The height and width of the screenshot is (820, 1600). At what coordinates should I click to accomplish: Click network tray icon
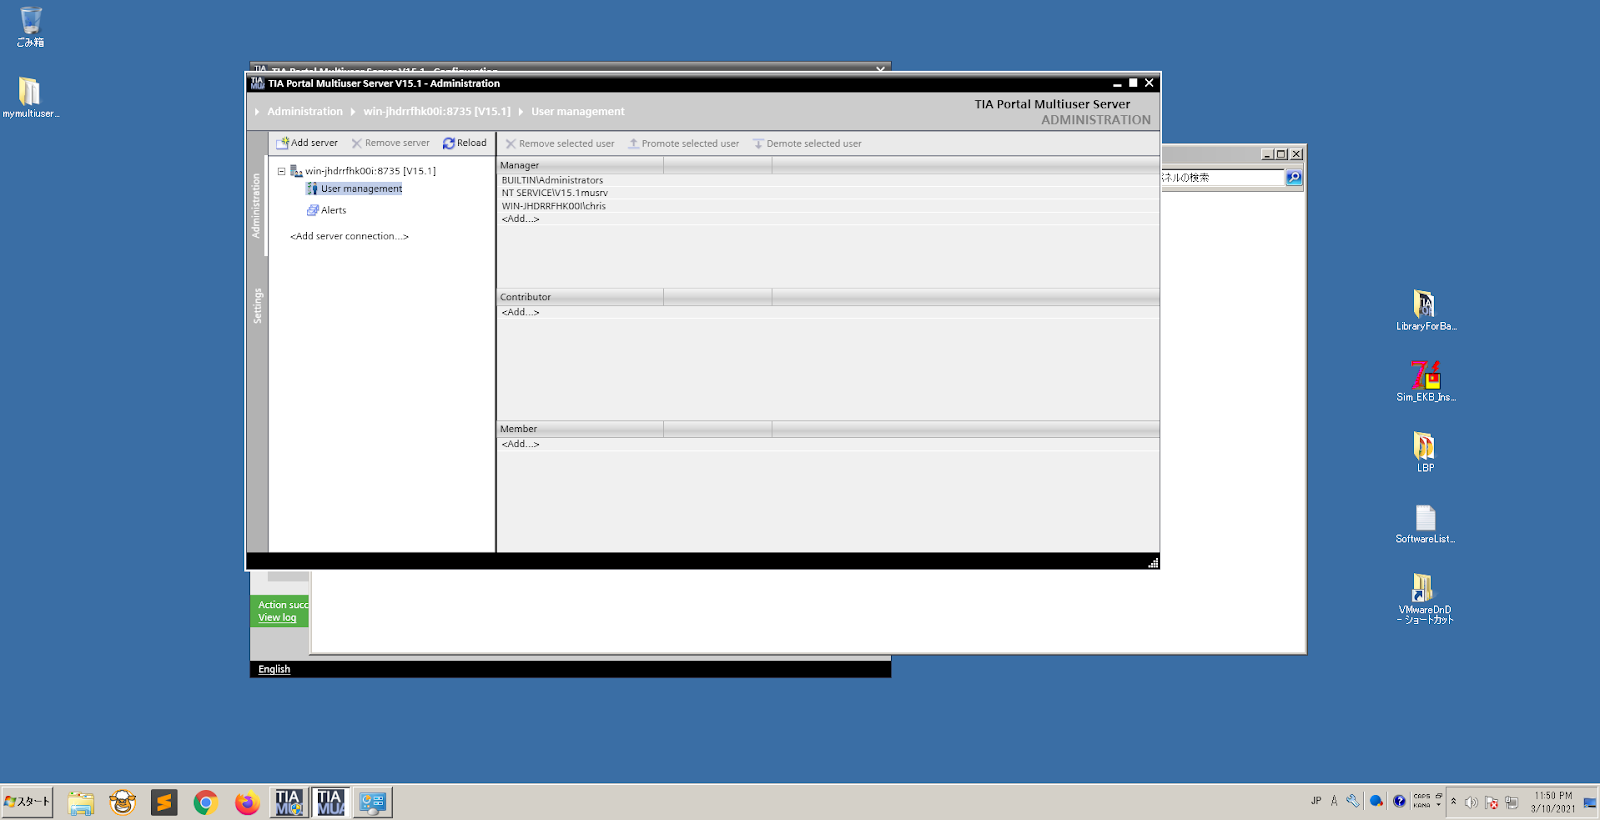tap(1511, 803)
